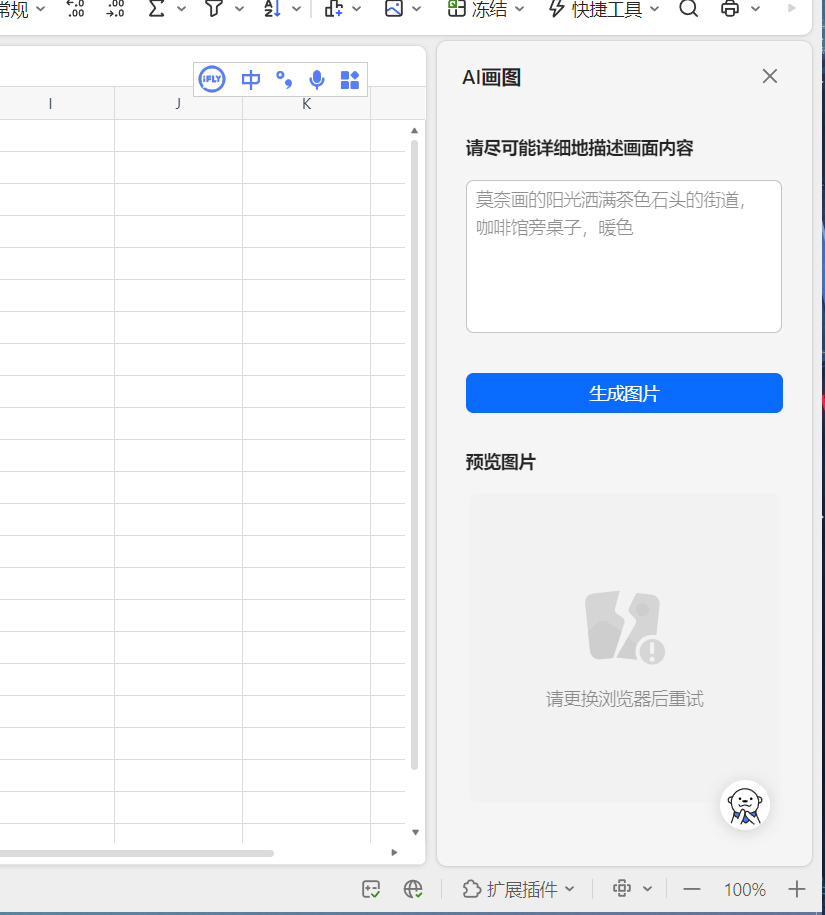Click the horizontal scrollbar right arrow
Image resolution: width=825 pixels, height=915 pixels.
pos(394,853)
